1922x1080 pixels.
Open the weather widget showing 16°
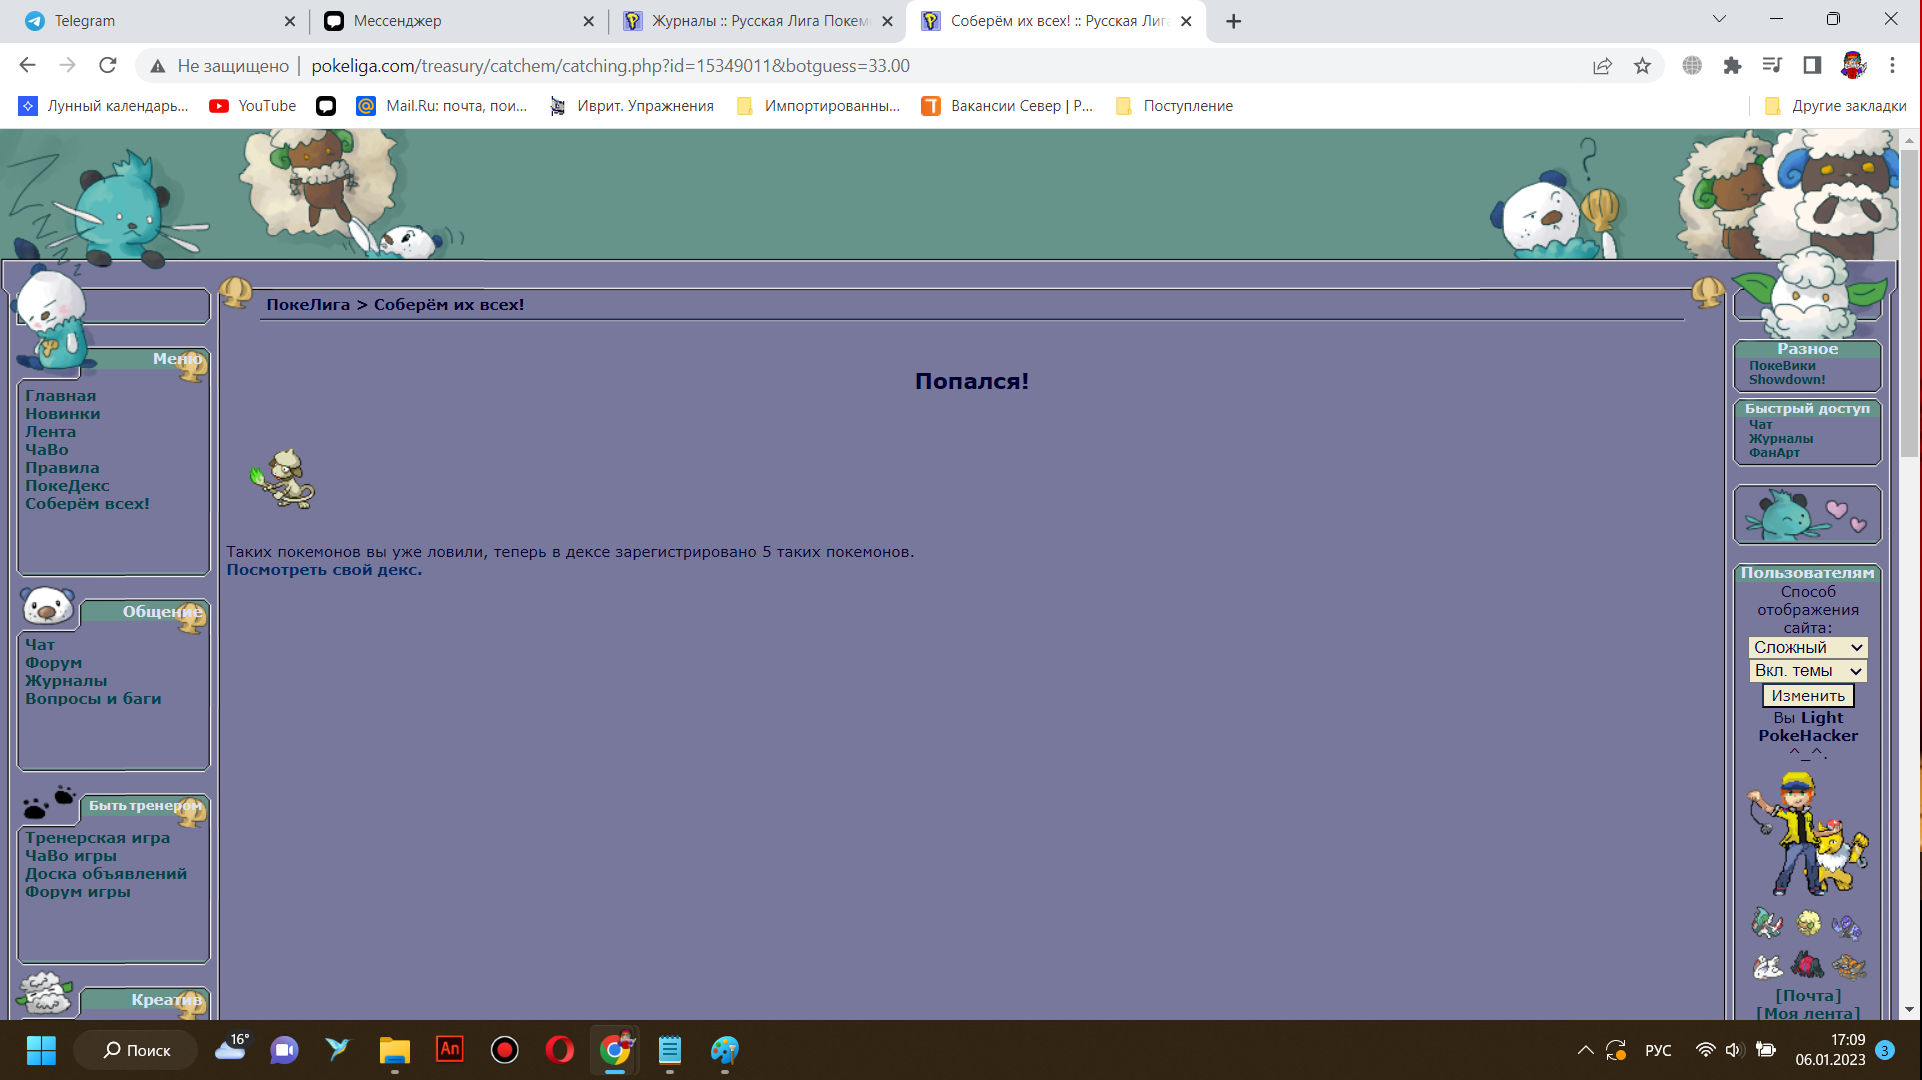232,1049
